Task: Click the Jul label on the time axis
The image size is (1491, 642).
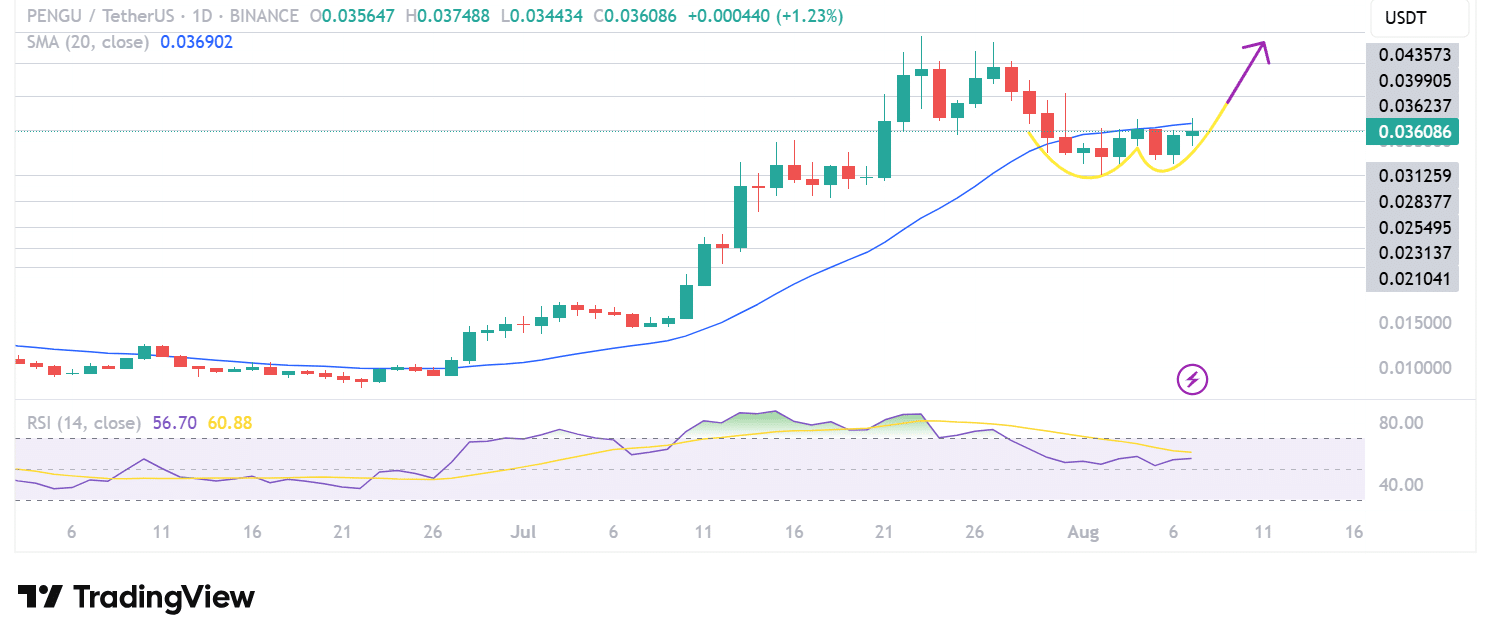Action: tap(522, 532)
